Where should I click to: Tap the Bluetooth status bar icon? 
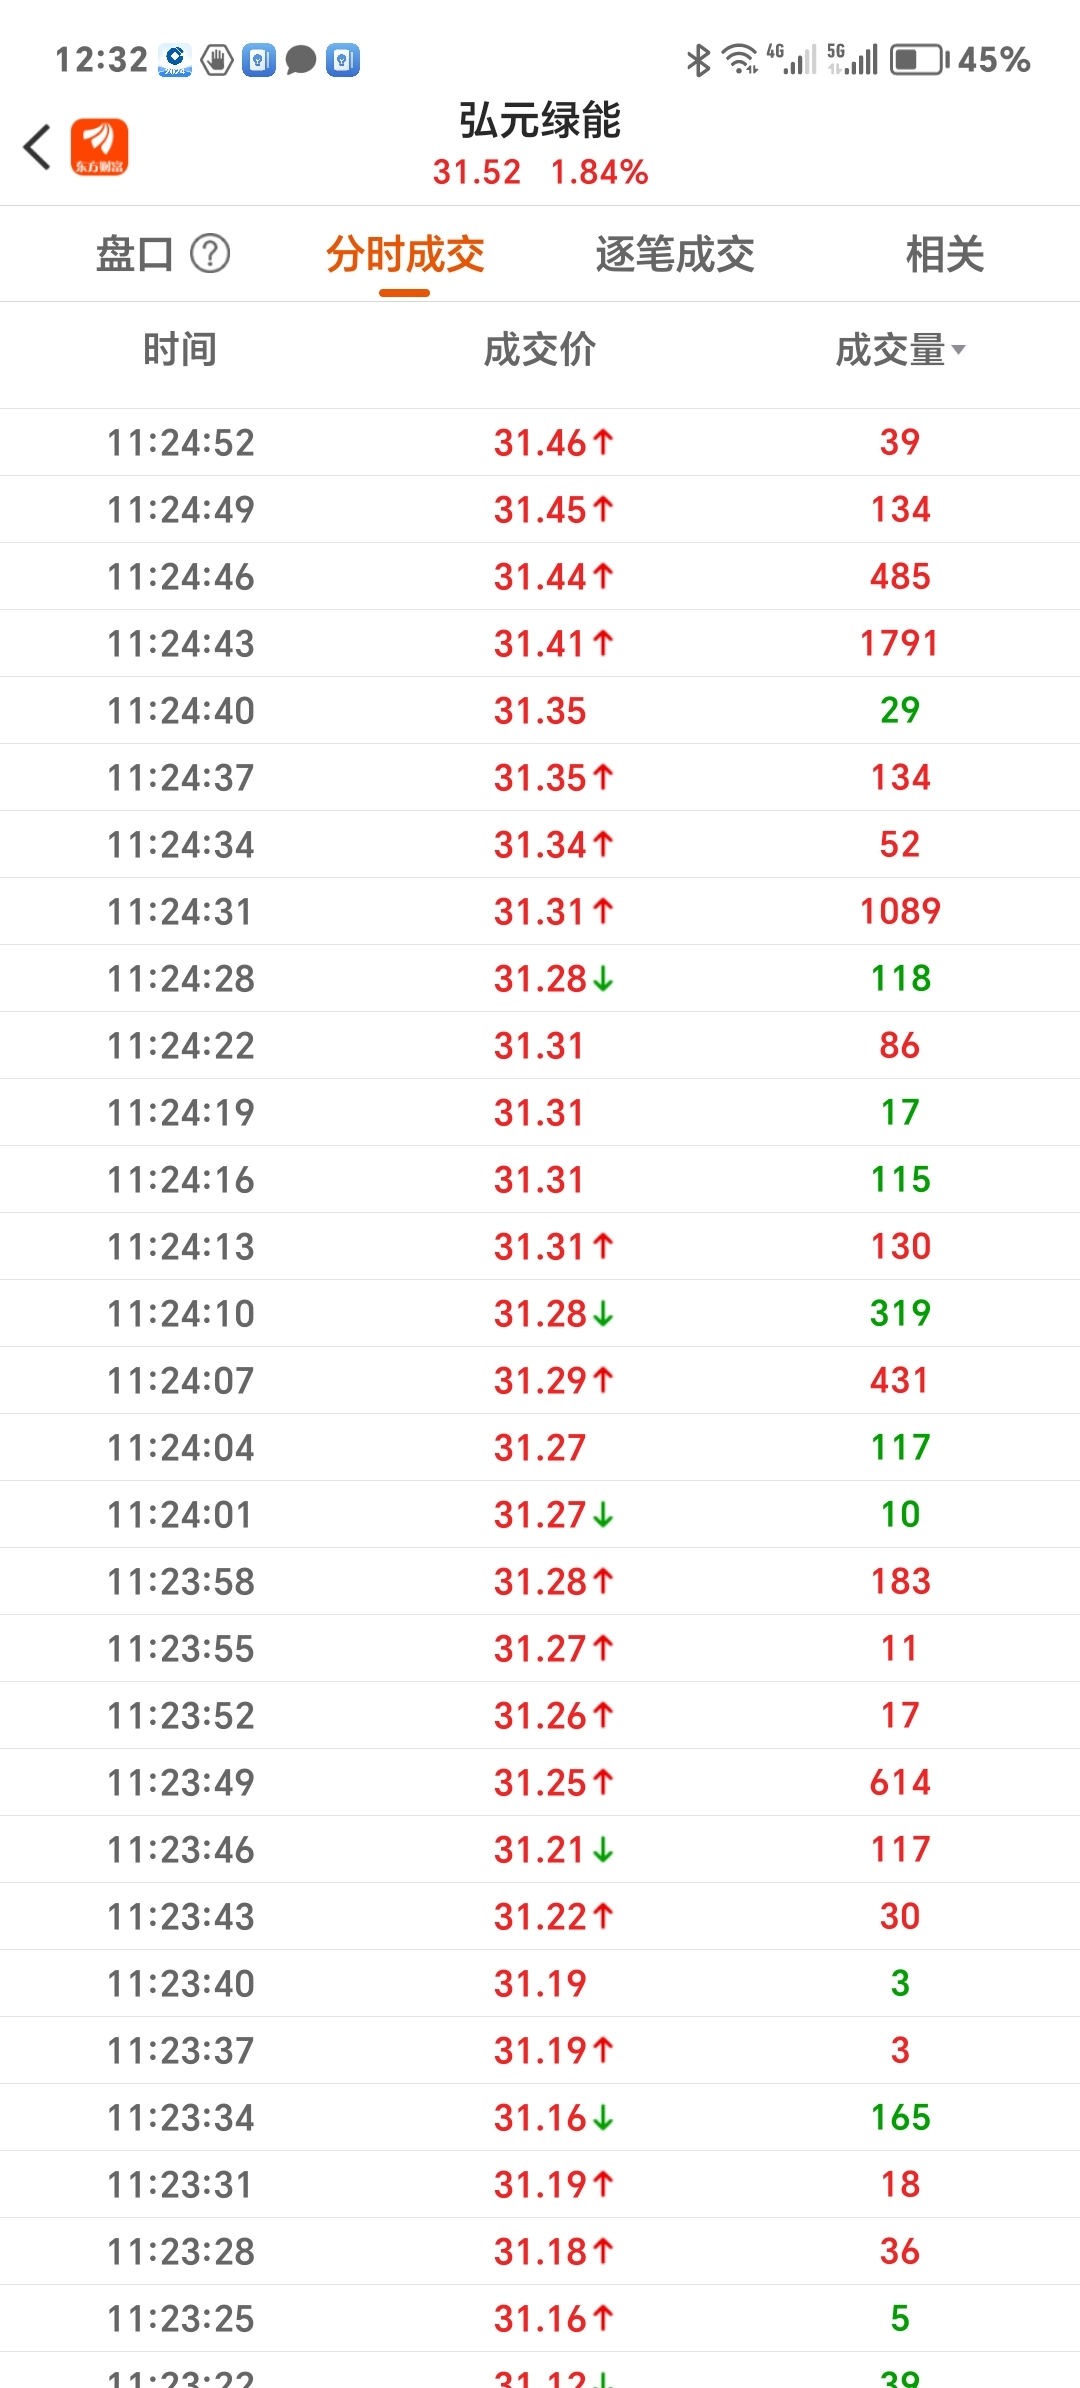[698, 60]
